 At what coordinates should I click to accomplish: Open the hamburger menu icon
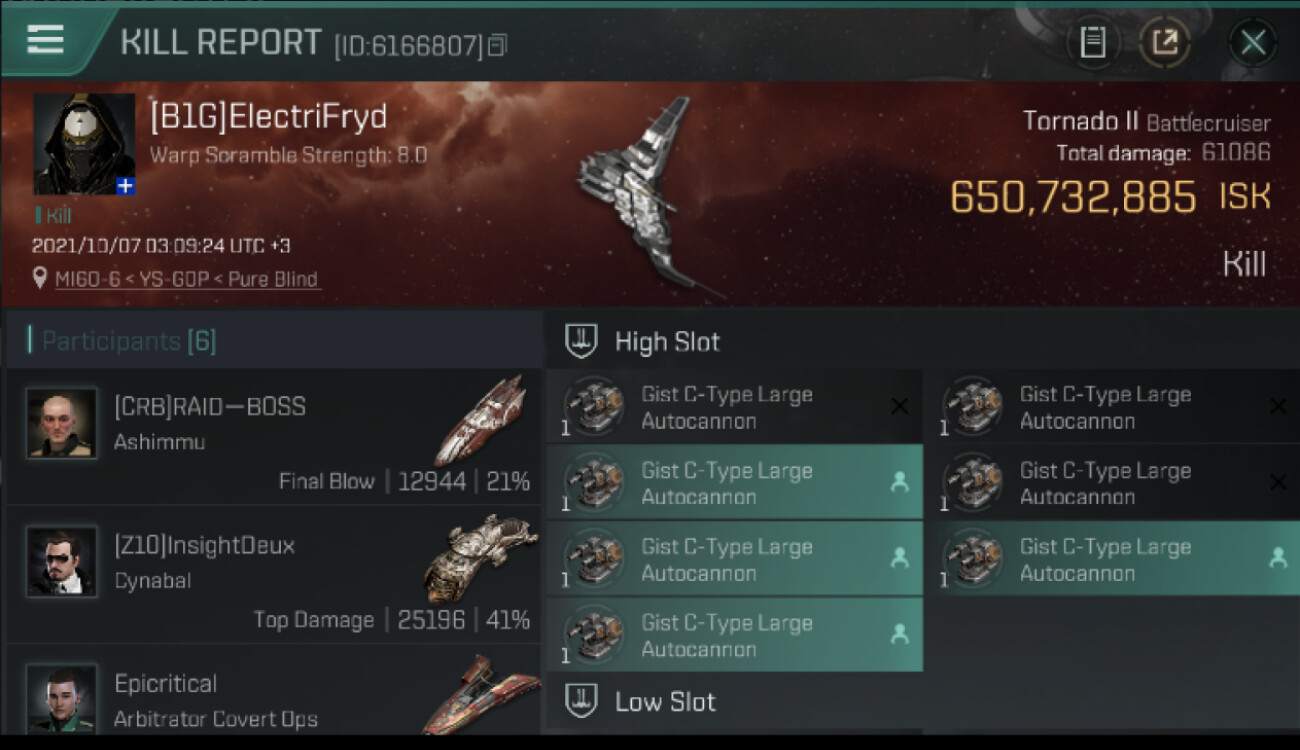pos(46,39)
